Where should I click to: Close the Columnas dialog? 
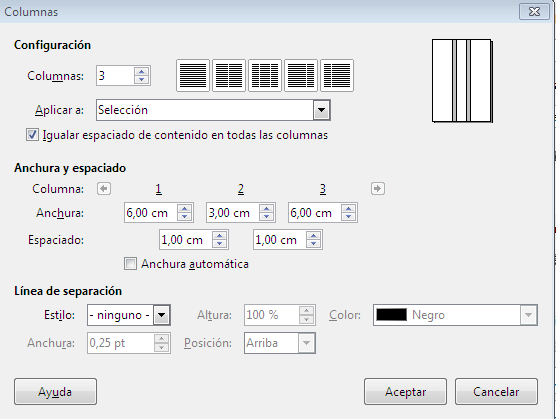pyautogui.click(x=534, y=12)
